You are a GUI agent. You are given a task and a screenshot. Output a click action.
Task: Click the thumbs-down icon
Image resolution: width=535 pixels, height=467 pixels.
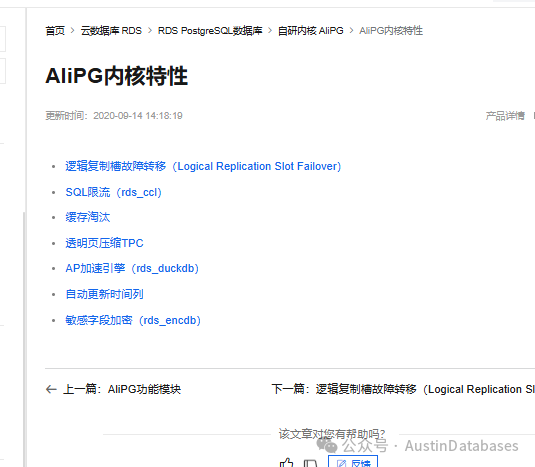310,463
